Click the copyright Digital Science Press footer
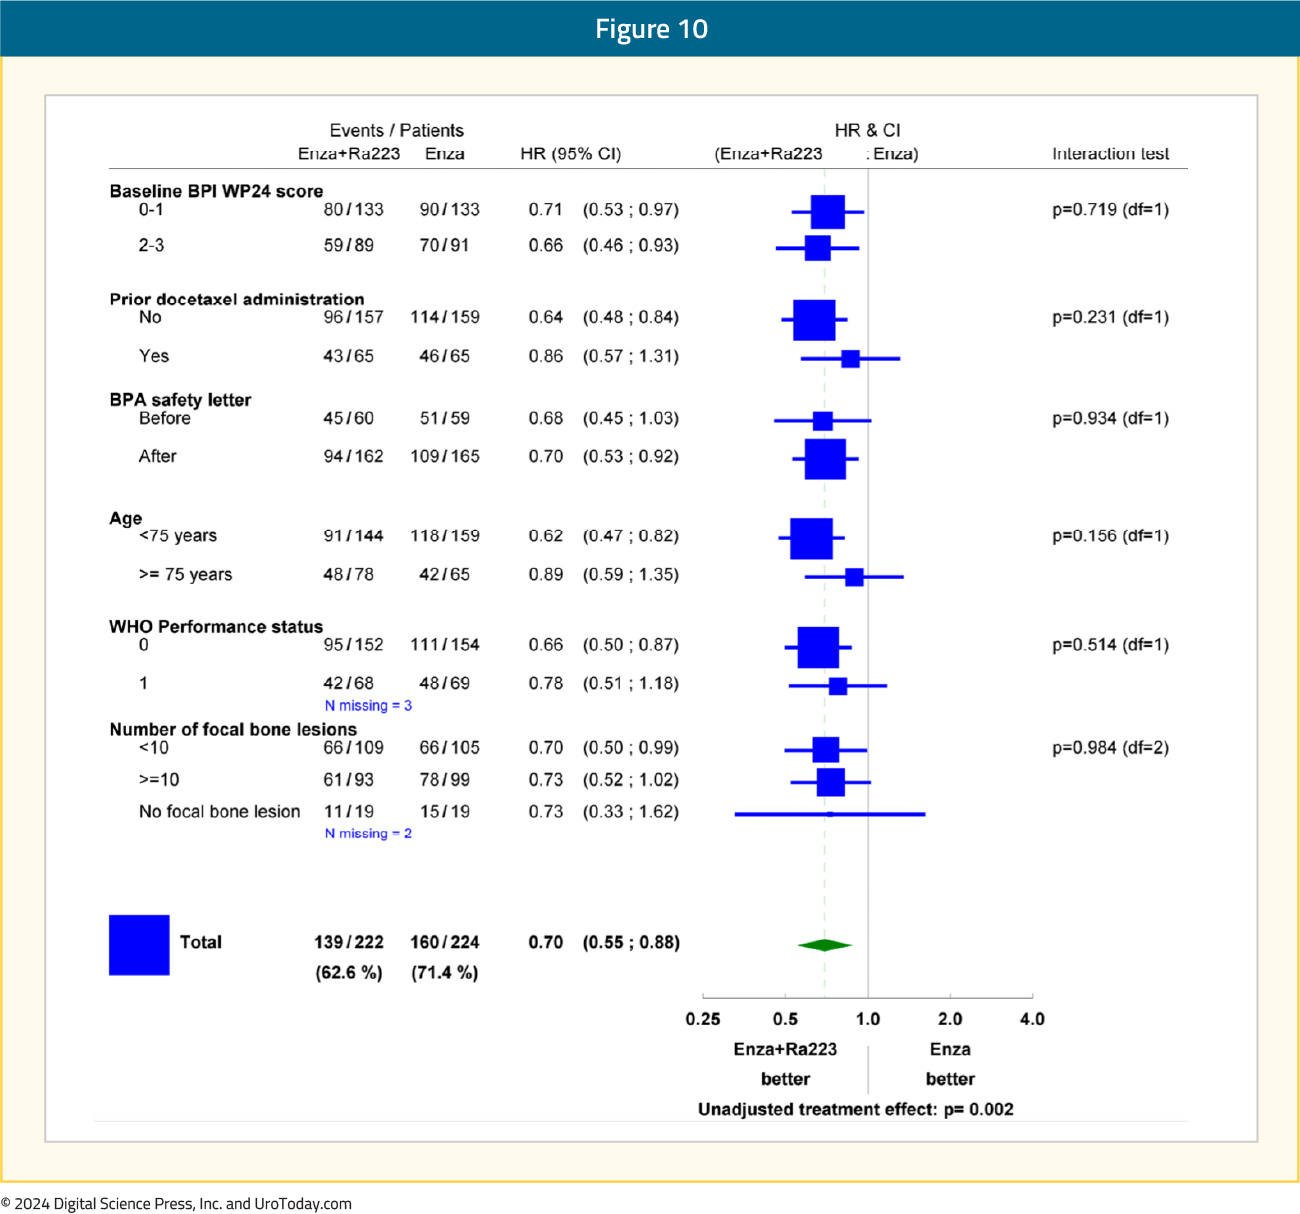 click(176, 1203)
